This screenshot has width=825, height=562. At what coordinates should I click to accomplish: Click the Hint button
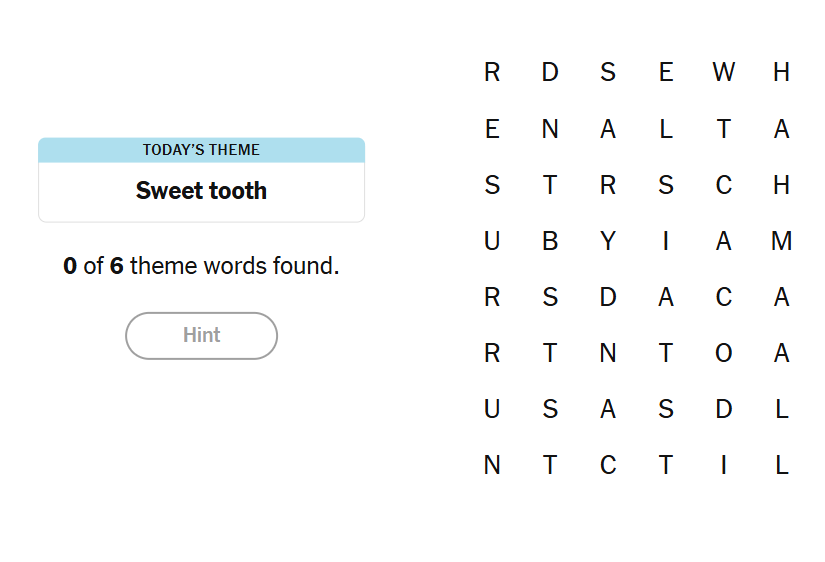(x=201, y=335)
